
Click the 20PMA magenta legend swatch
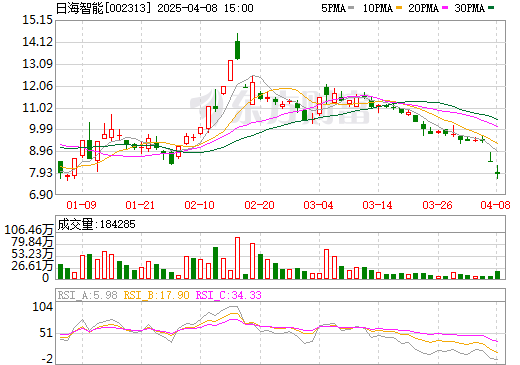(x=445, y=8)
